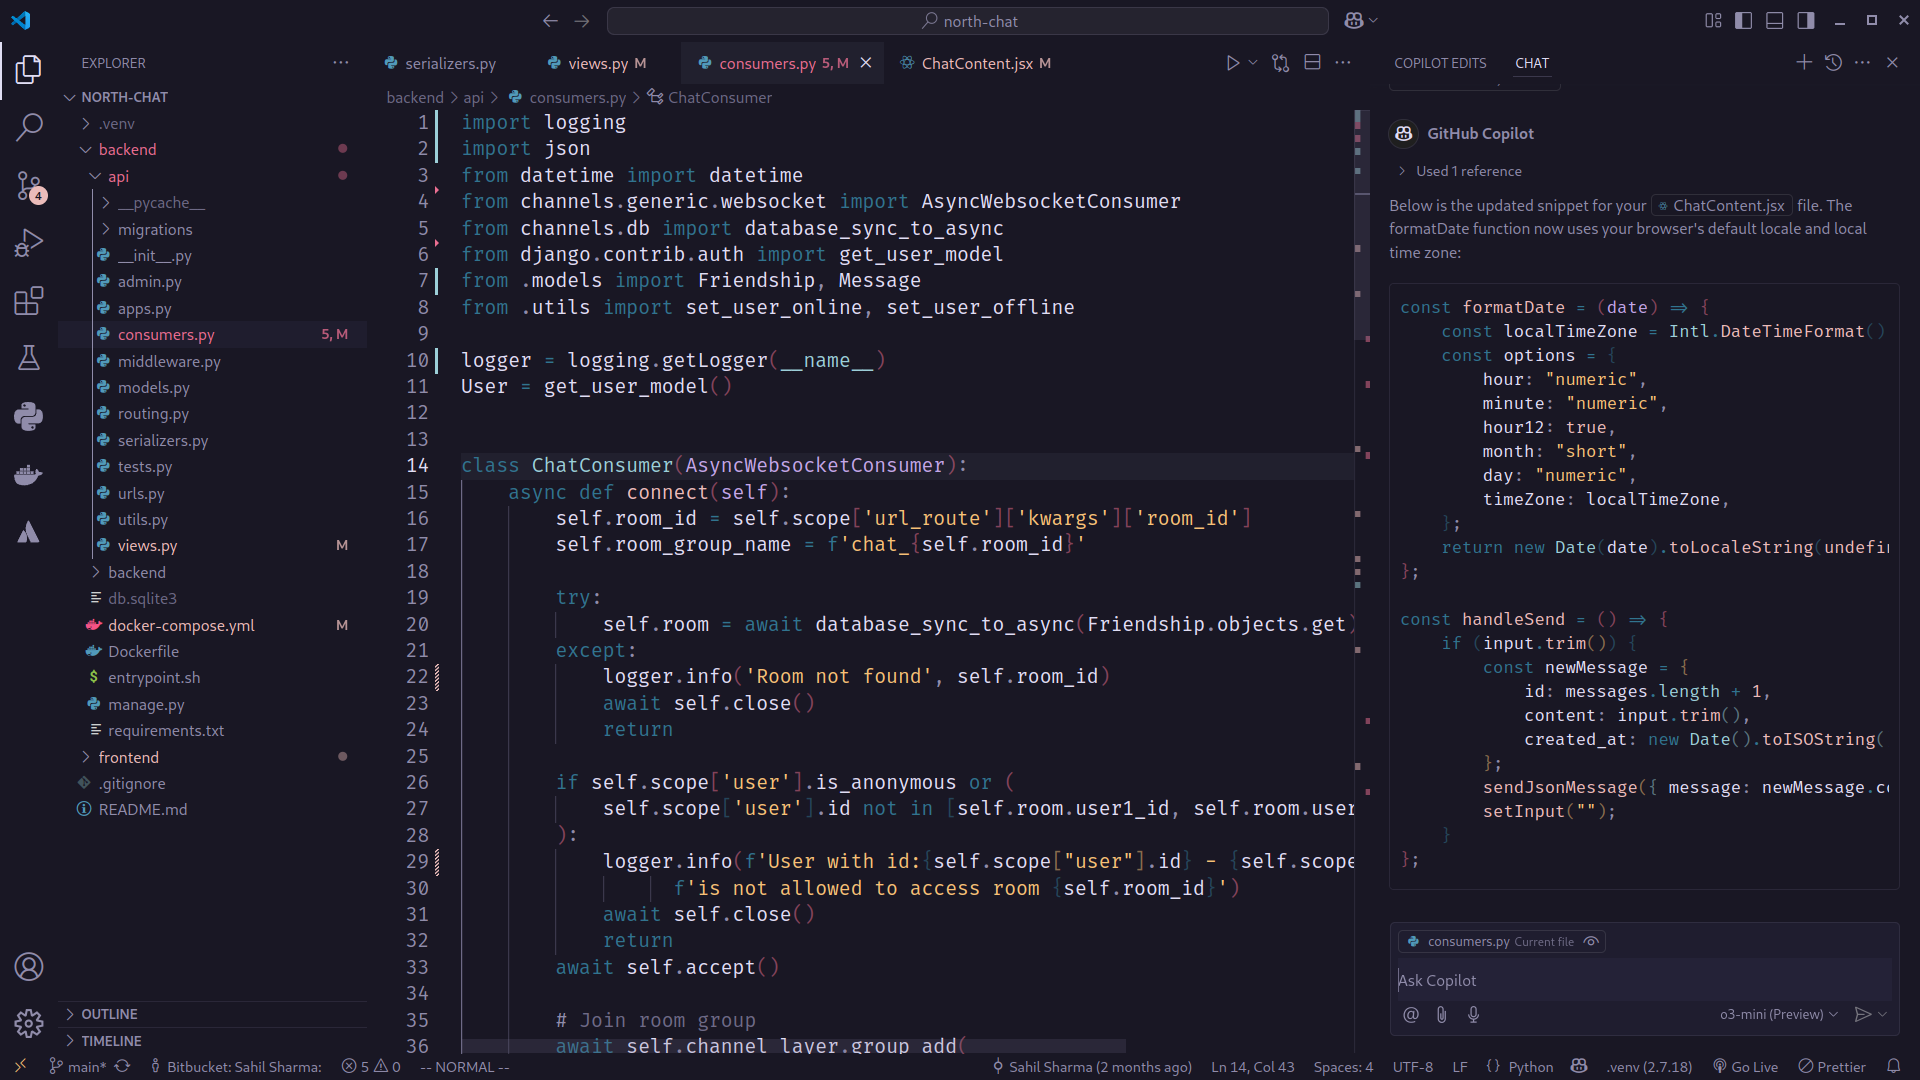The image size is (1920, 1080).
Task: Click the @ mention participant icon
Action: 1410,1014
